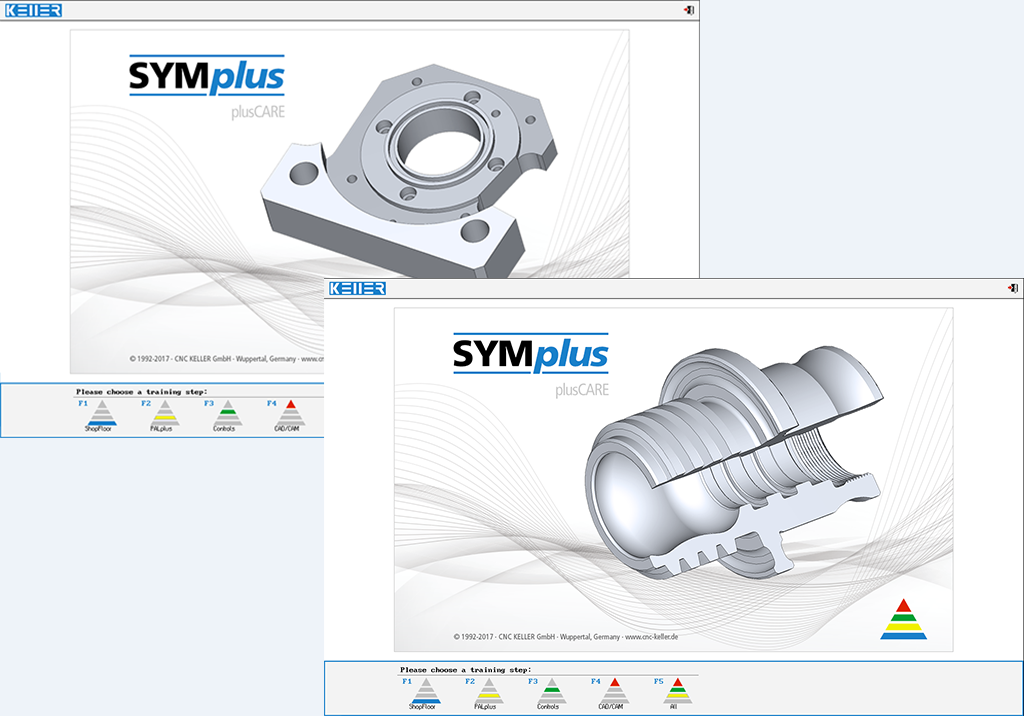1024x716 pixels.
Task: Click the KELLER logo in the back window
Action: pos(33,10)
